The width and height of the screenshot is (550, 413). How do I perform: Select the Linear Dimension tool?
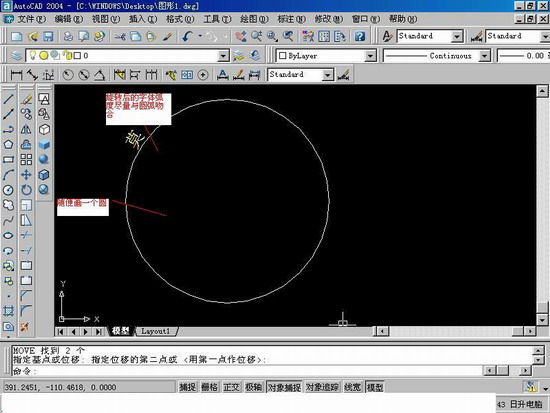point(16,75)
